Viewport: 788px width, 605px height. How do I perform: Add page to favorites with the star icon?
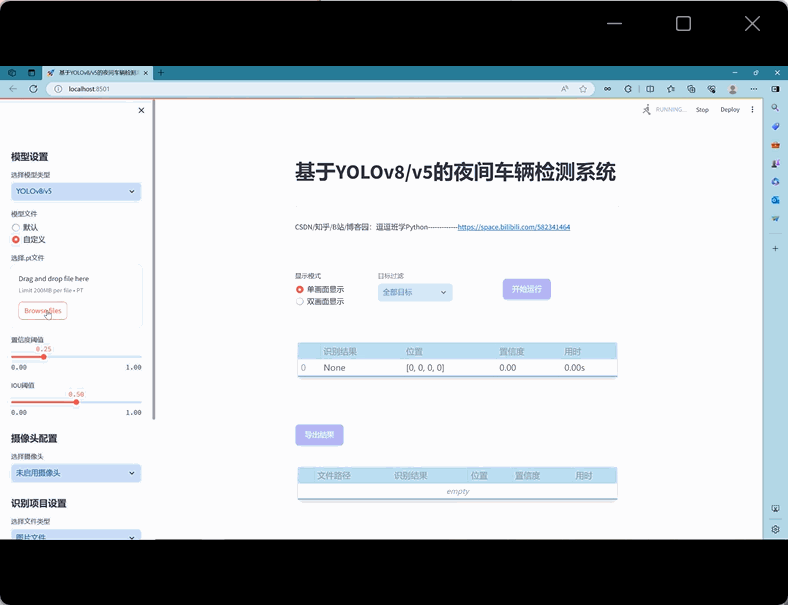[x=583, y=89]
